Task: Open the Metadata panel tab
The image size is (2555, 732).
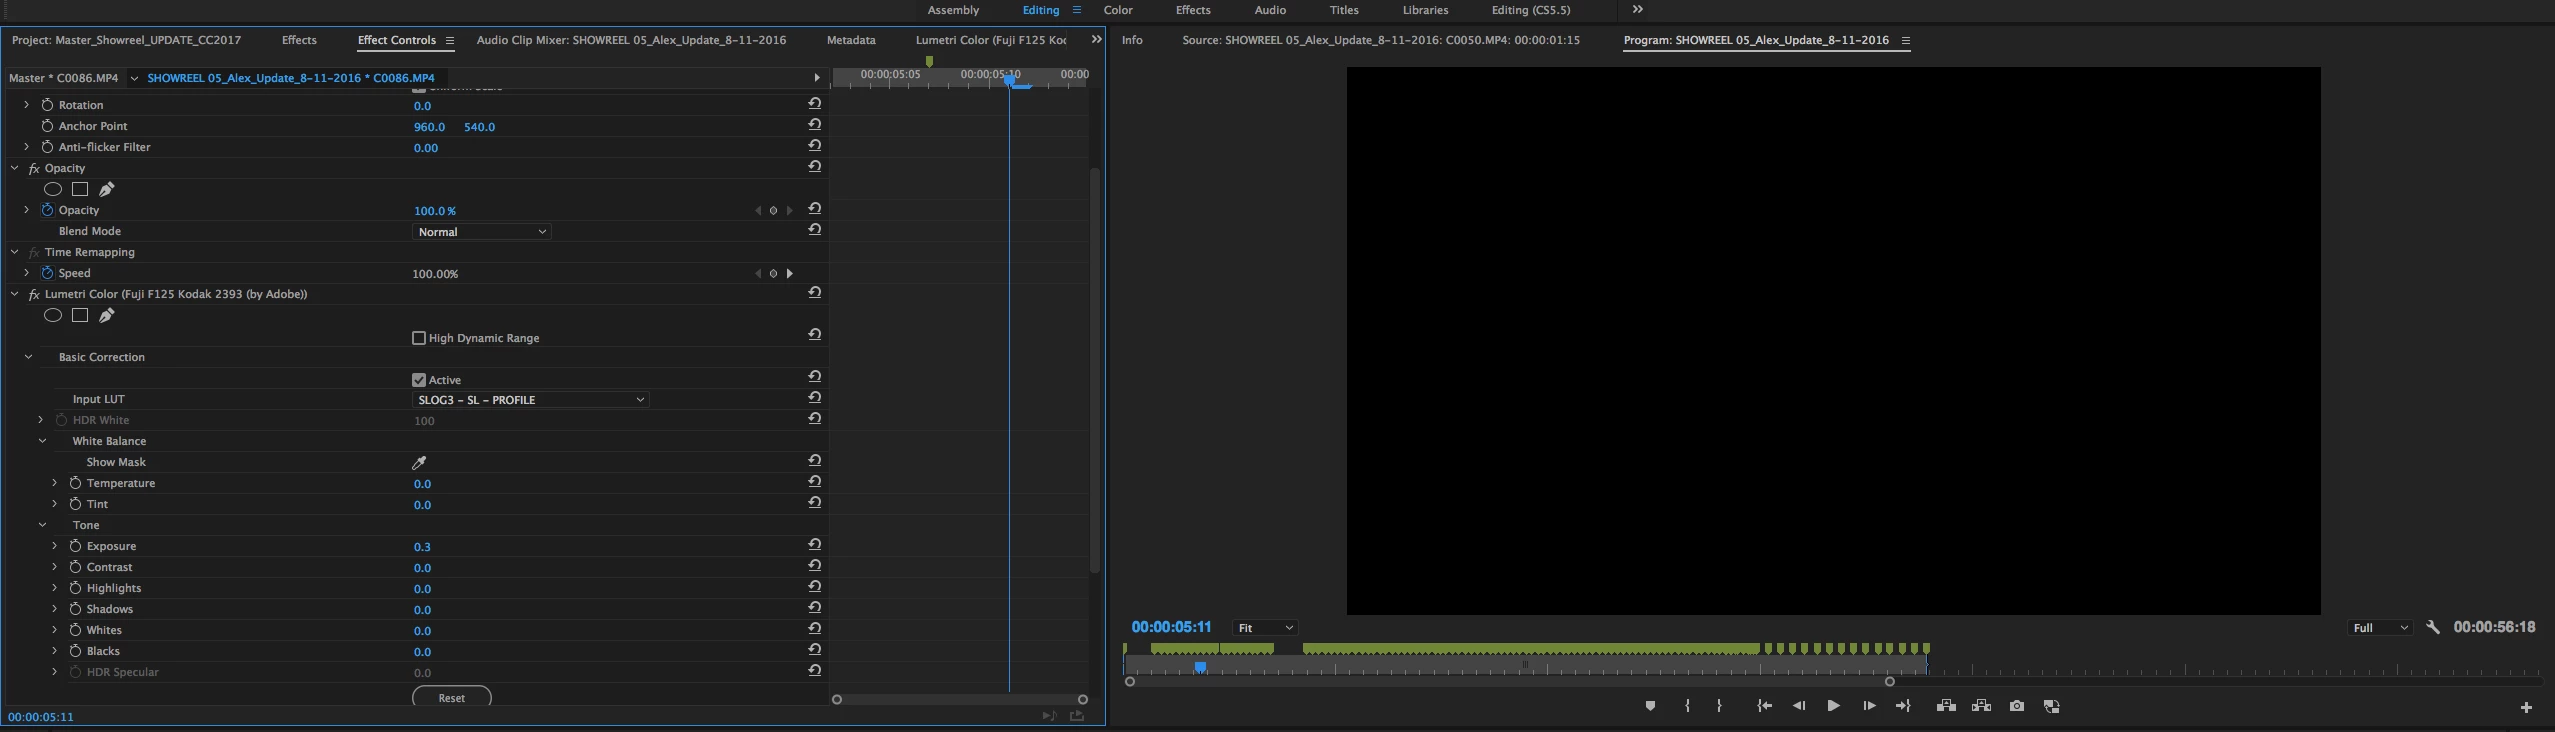Action: point(851,40)
